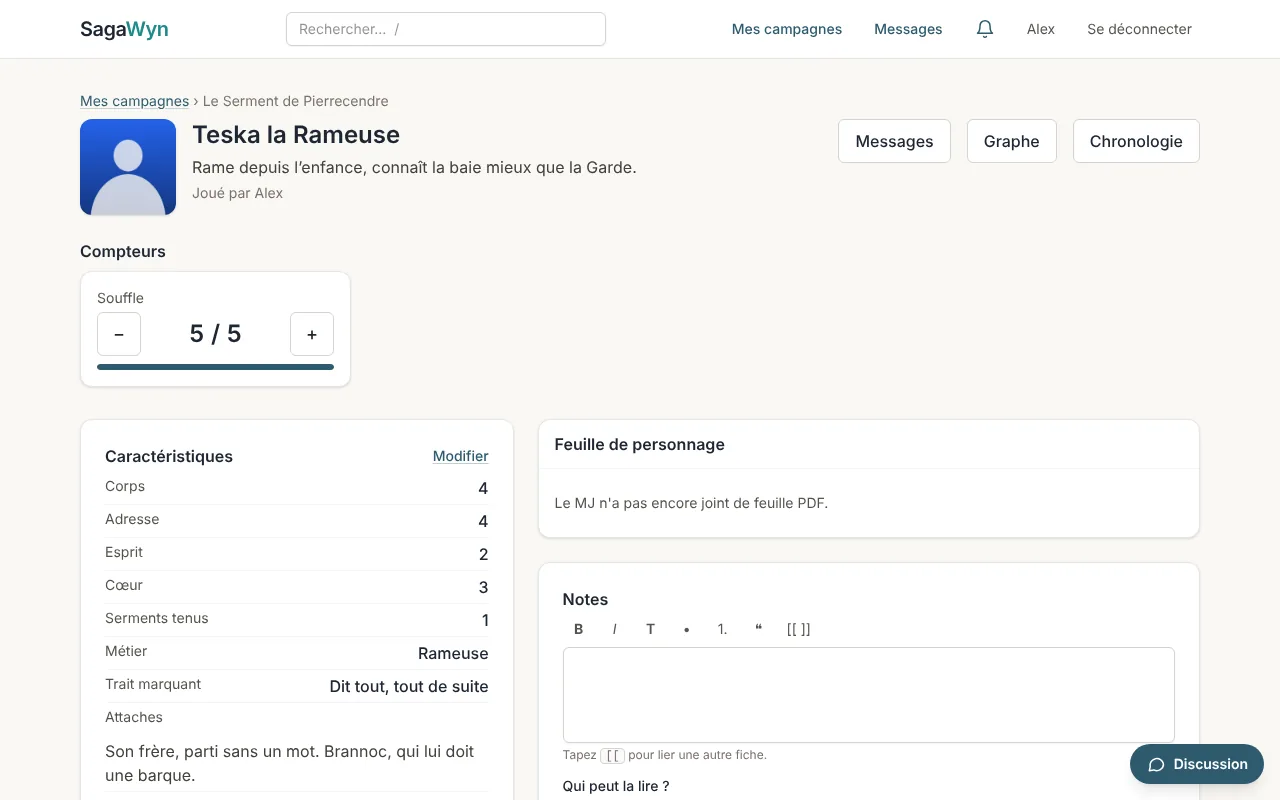This screenshot has height=800, width=1280.
Task: Decrease the Souffle counter
Action: pyautogui.click(x=119, y=334)
